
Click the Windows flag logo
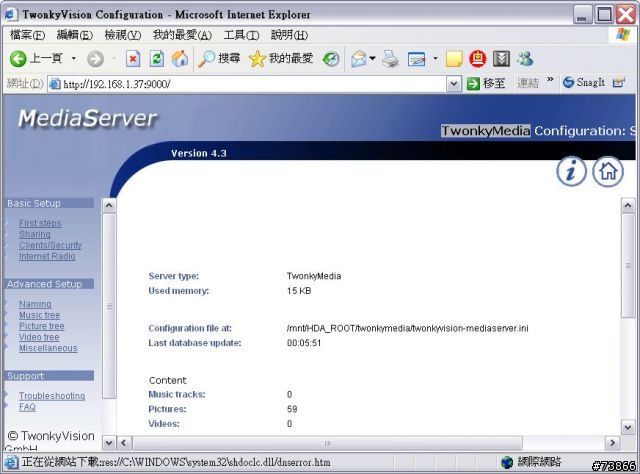pos(623,35)
